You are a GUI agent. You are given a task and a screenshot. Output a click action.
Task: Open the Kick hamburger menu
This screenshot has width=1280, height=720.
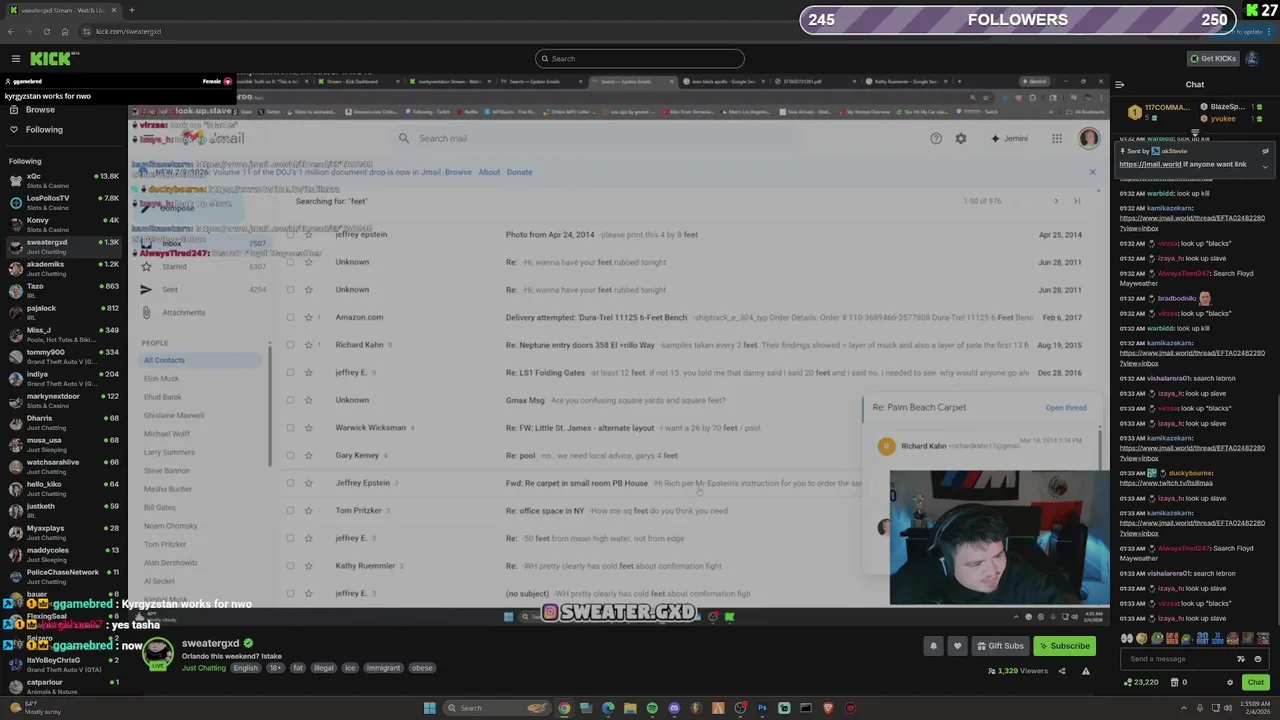16,59
